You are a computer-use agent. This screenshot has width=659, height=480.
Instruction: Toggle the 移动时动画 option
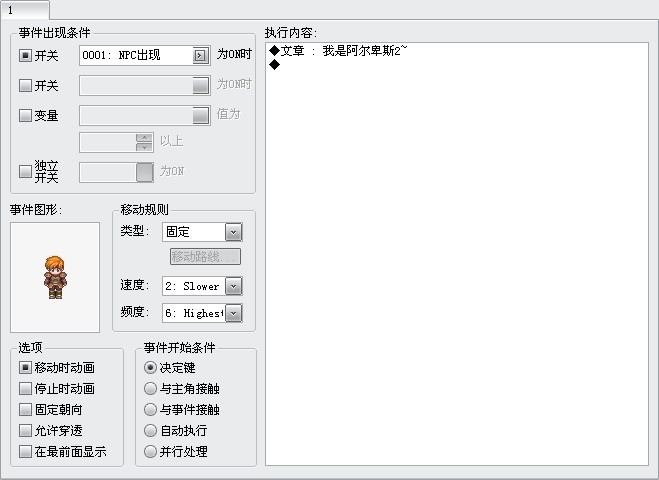point(25,367)
